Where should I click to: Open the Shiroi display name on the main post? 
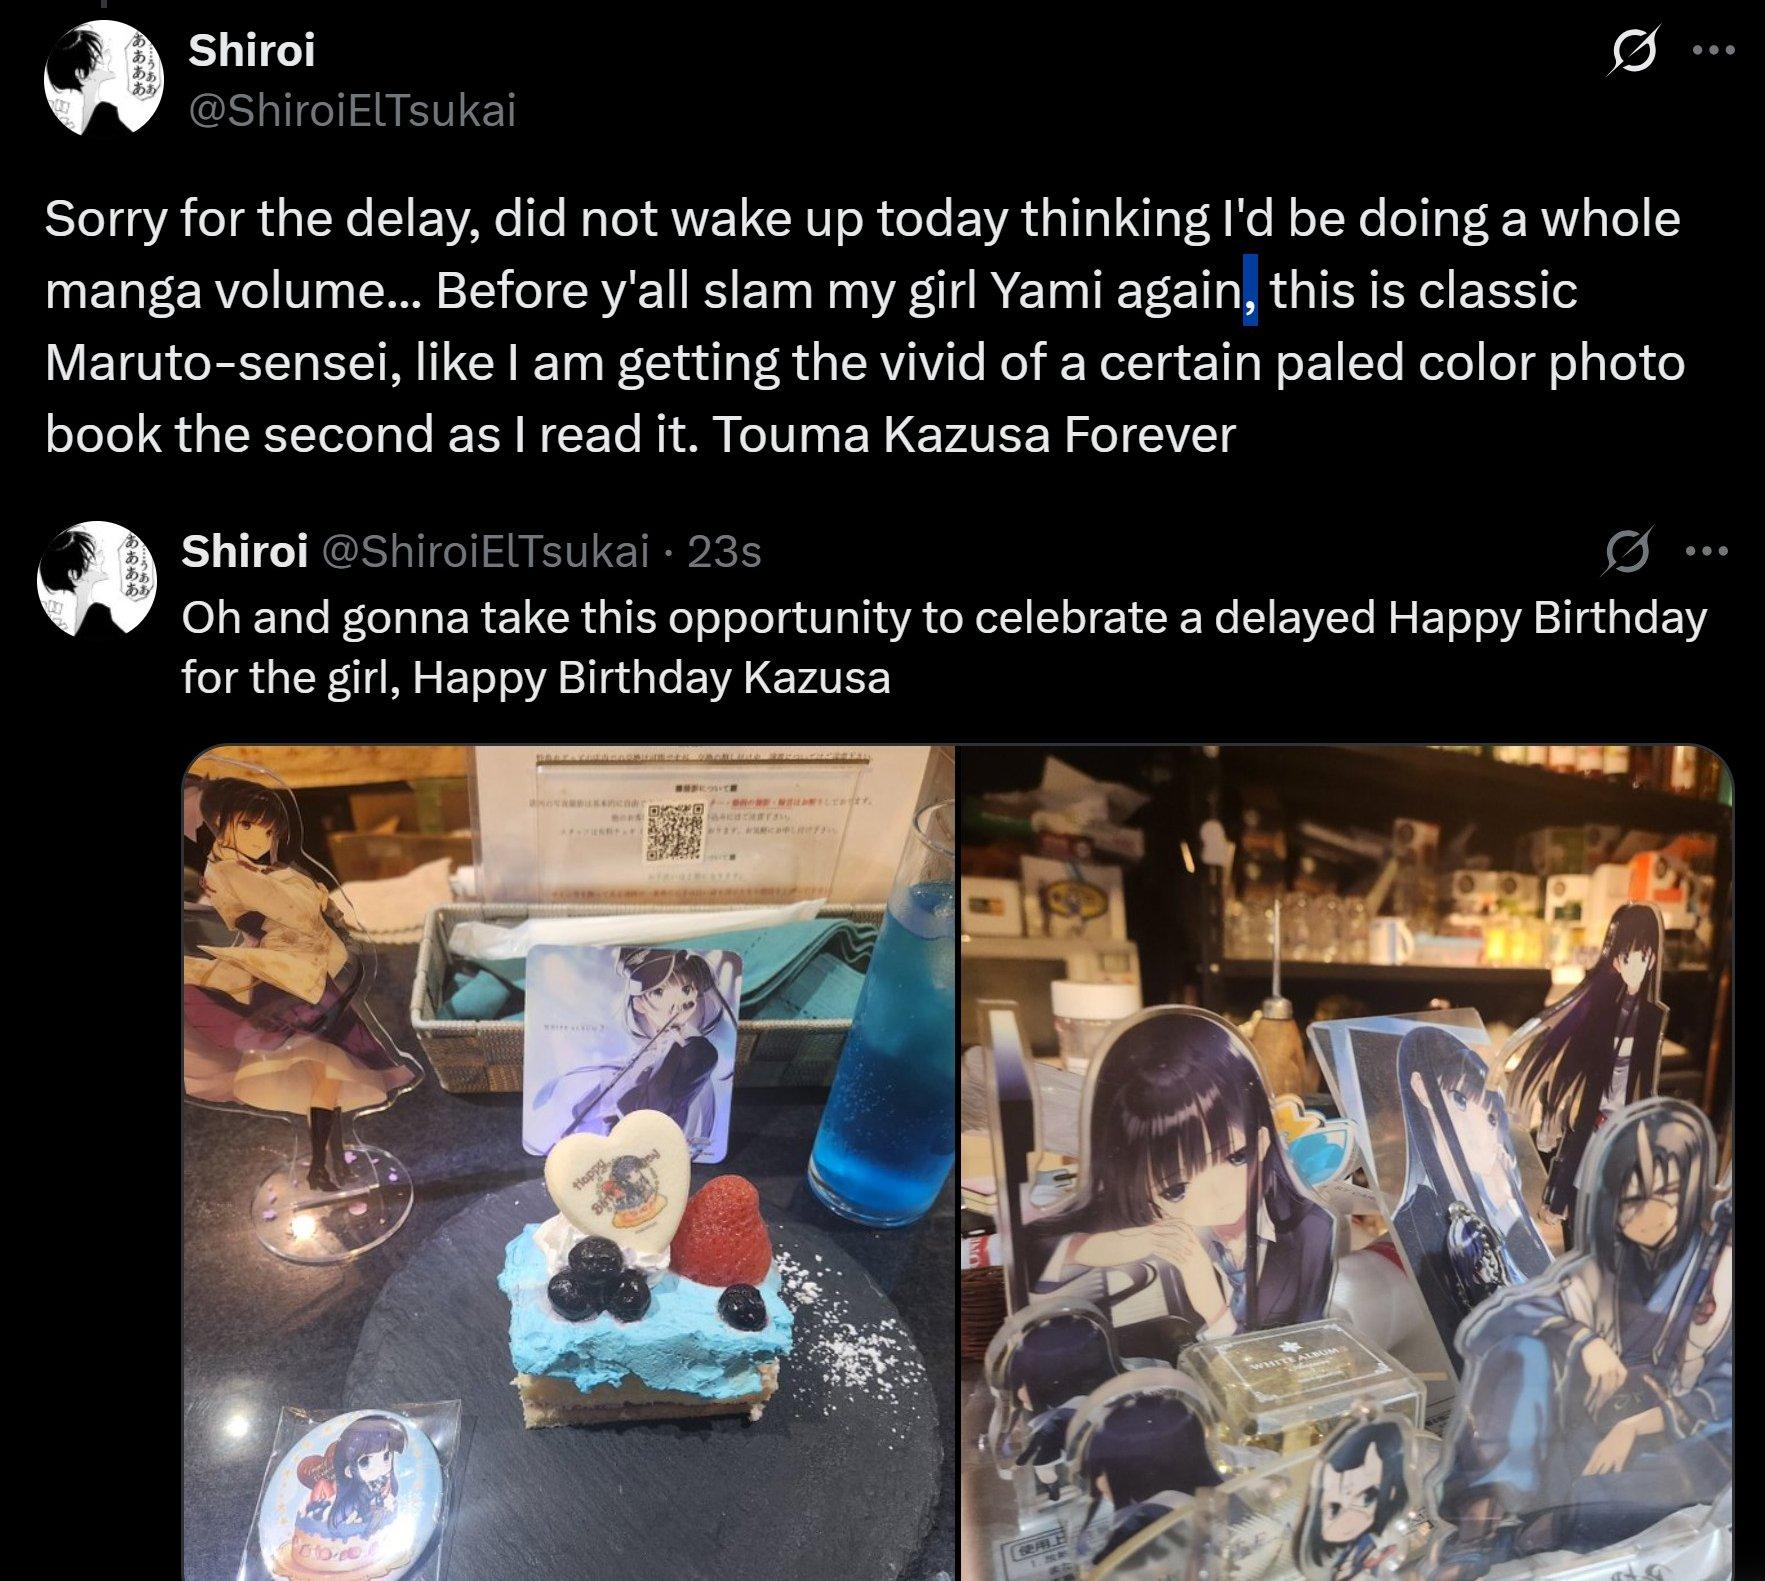[252, 50]
